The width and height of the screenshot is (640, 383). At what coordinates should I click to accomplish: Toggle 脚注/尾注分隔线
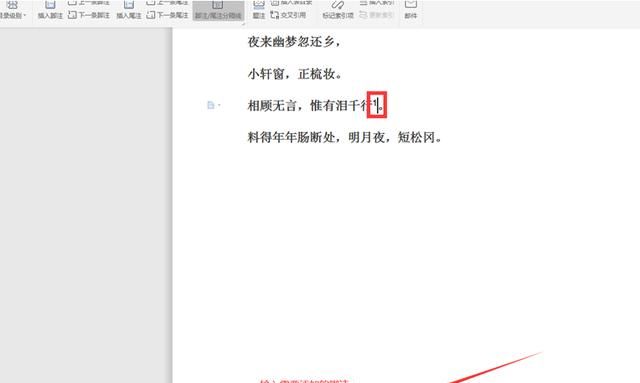point(218,10)
